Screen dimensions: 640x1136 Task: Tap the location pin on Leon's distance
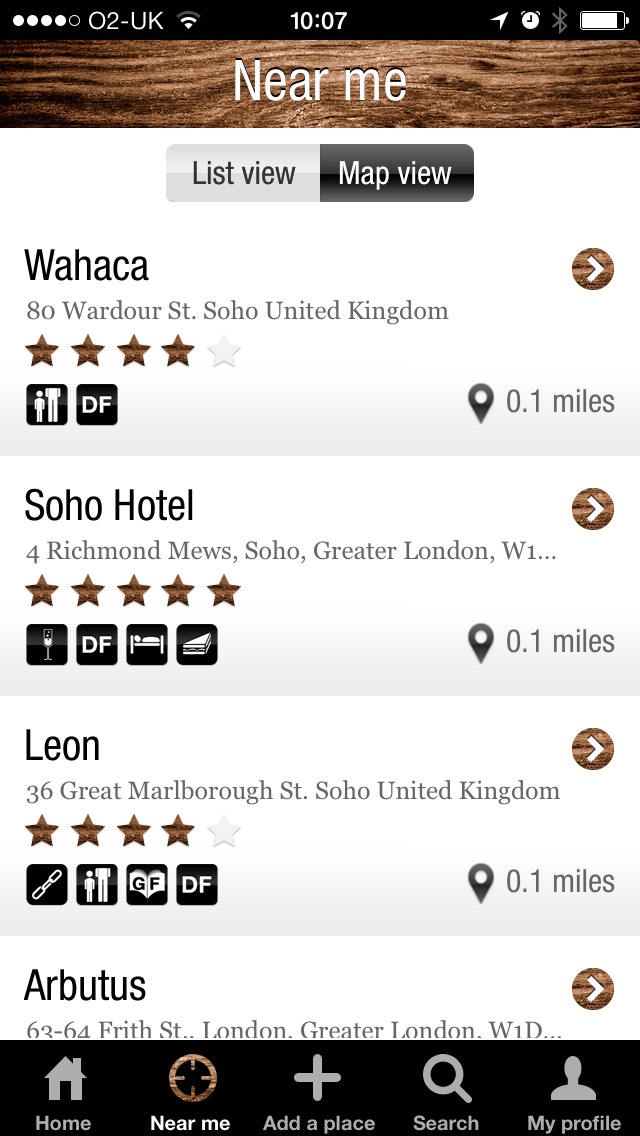click(x=481, y=883)
